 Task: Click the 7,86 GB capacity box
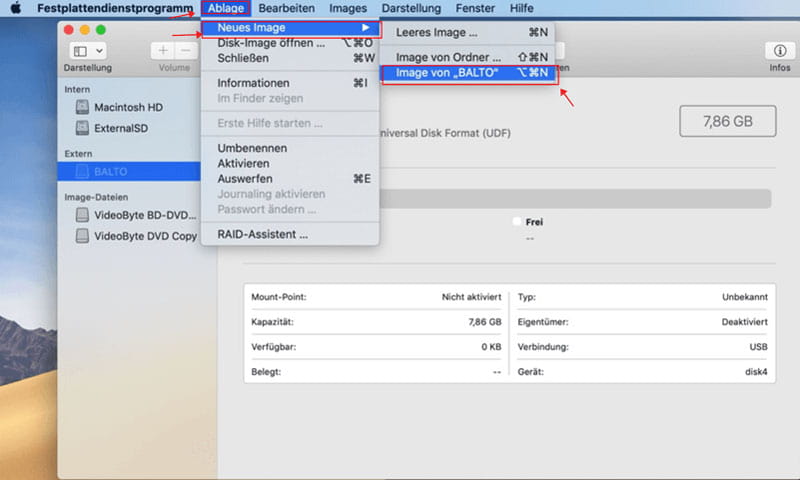727,121
